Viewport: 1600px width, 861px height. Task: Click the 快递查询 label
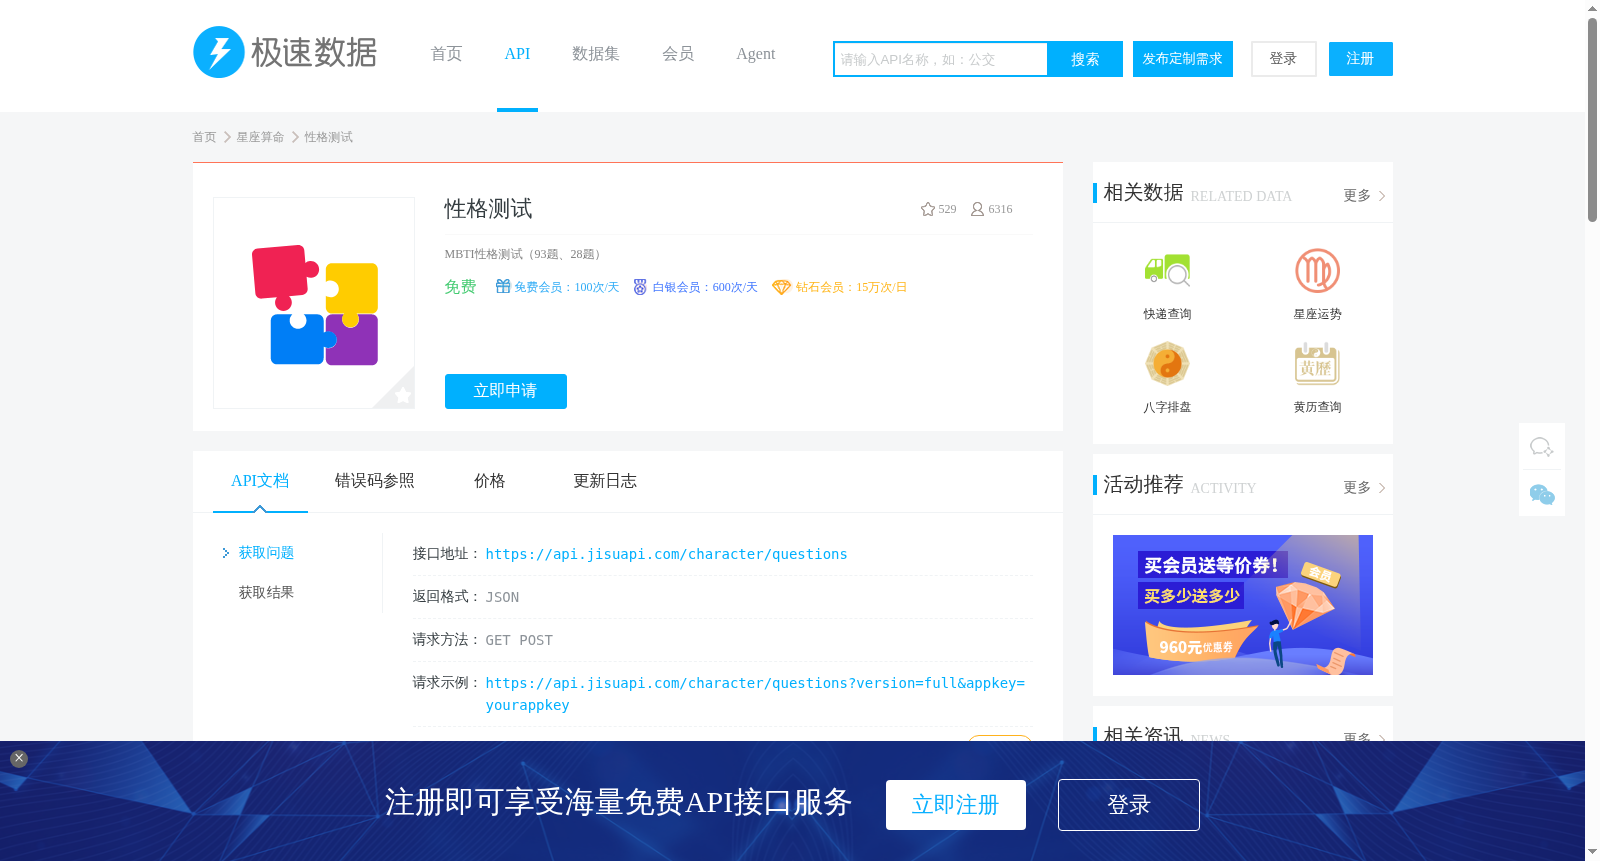1167,314
